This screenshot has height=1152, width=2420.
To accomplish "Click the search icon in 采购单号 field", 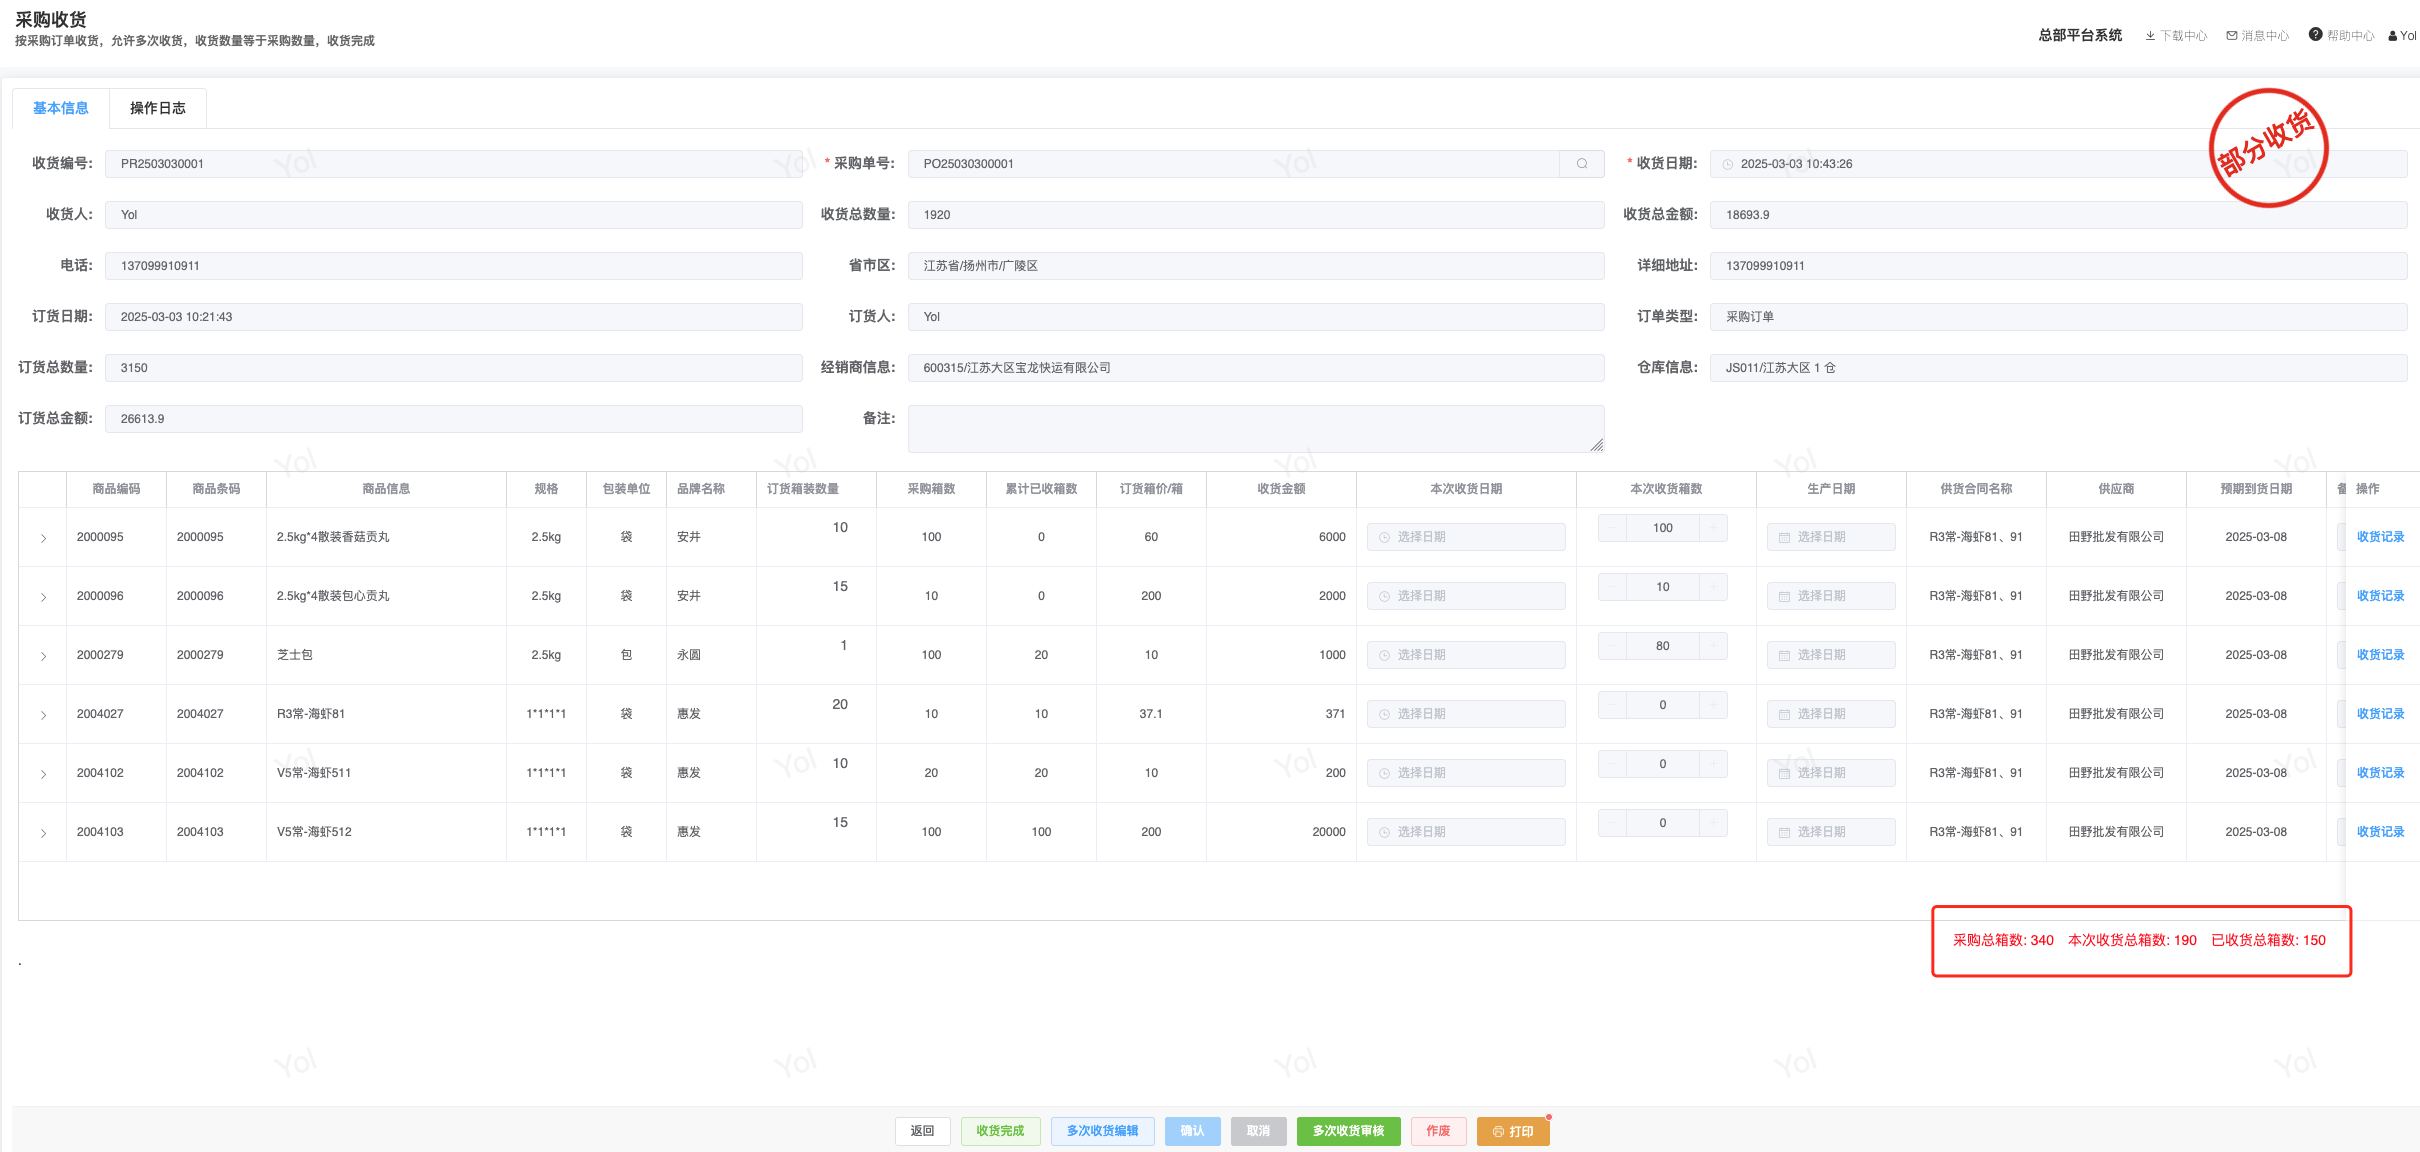I will pyautogui.click(x=1582, y=164).
